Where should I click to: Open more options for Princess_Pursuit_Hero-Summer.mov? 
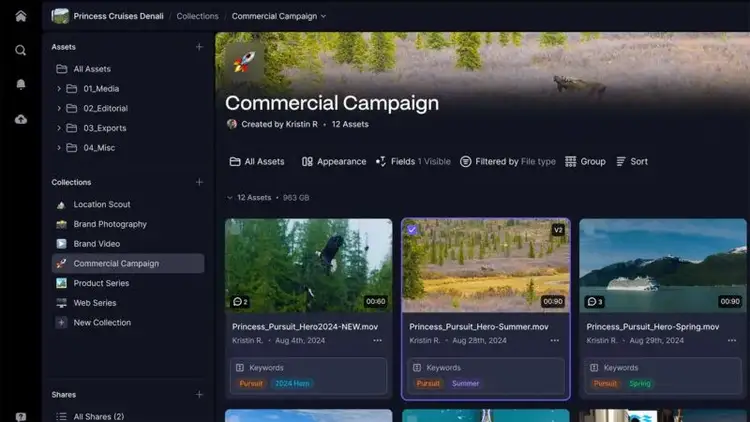pyautogui.click(x=554, y=340)
